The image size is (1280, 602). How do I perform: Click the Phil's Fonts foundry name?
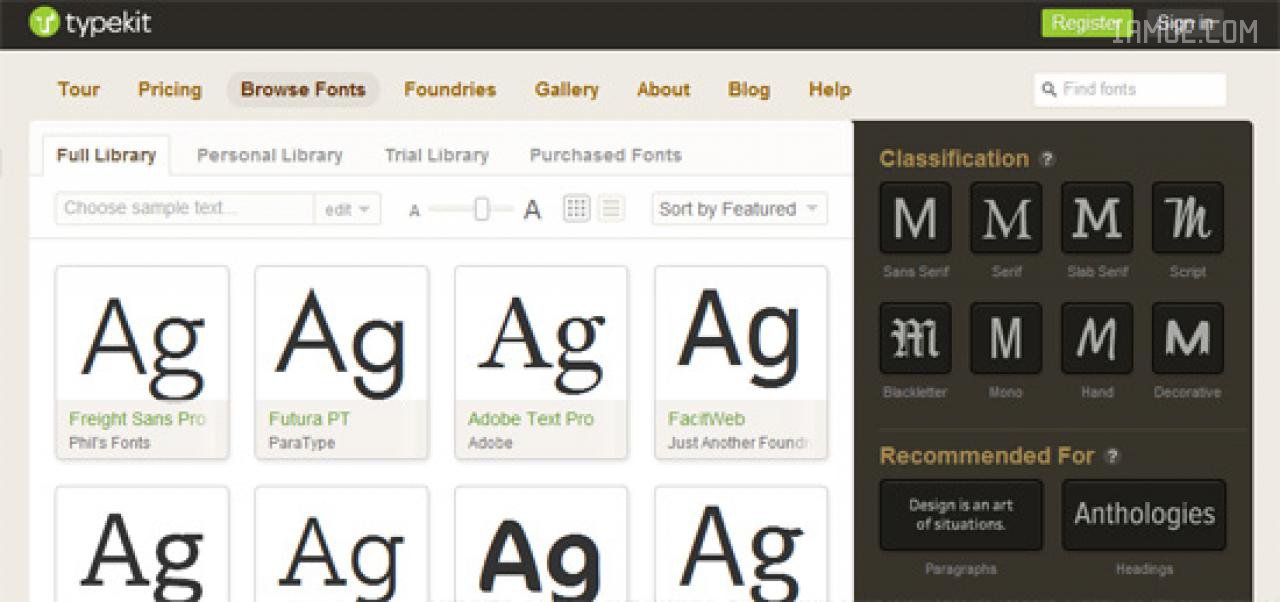click(x=109, y=443)
